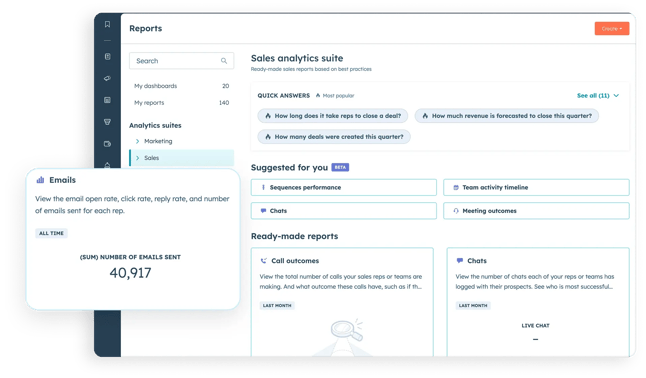Open the marketing megaphone sidebar icon
Screen dimensions: 646x378
(107, 78)
